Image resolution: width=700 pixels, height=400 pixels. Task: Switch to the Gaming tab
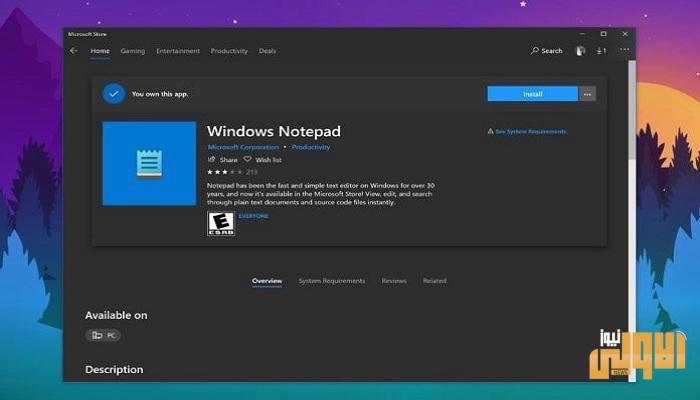(132, 51)
